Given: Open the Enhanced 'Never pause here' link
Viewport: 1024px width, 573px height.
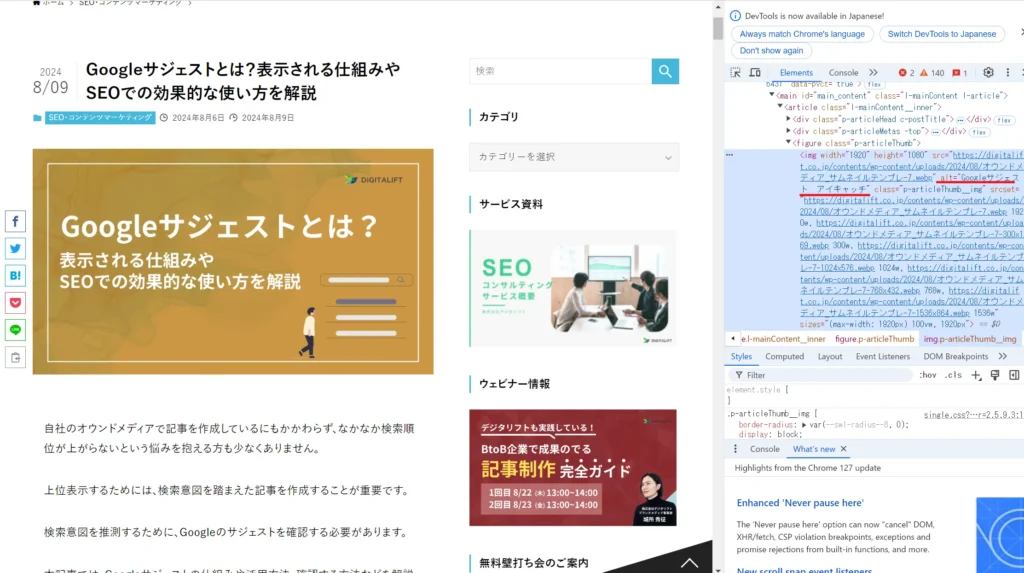Looking at the screenshot, I should (x=800, y=502).
